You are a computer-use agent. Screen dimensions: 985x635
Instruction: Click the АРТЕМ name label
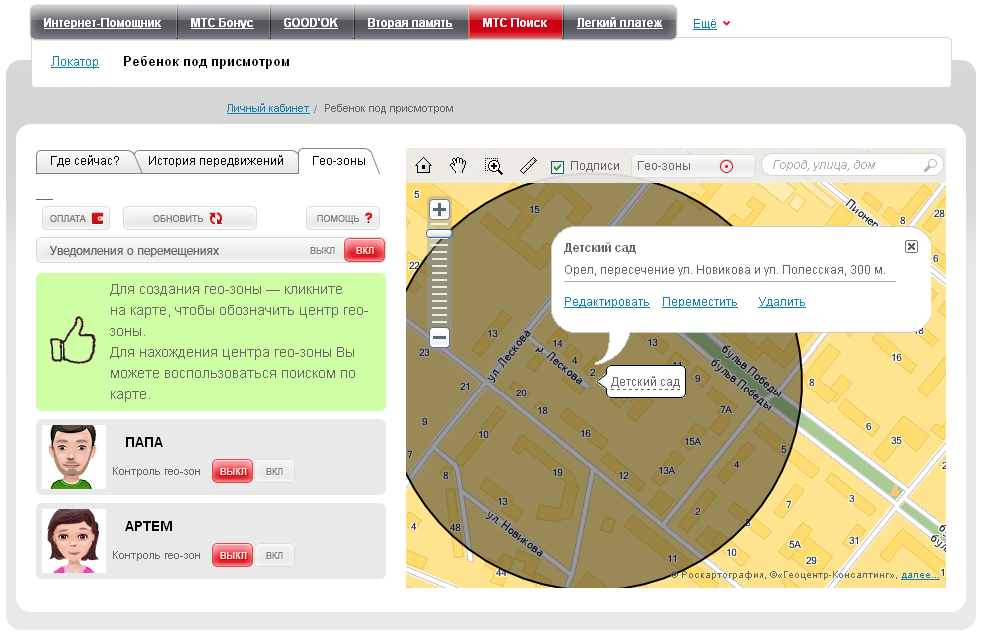coord(149,526)
